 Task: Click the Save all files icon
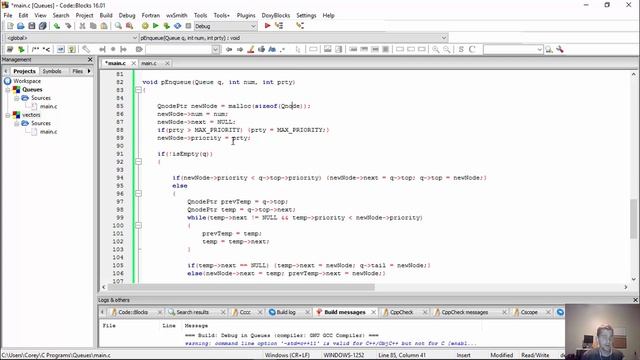42,26
